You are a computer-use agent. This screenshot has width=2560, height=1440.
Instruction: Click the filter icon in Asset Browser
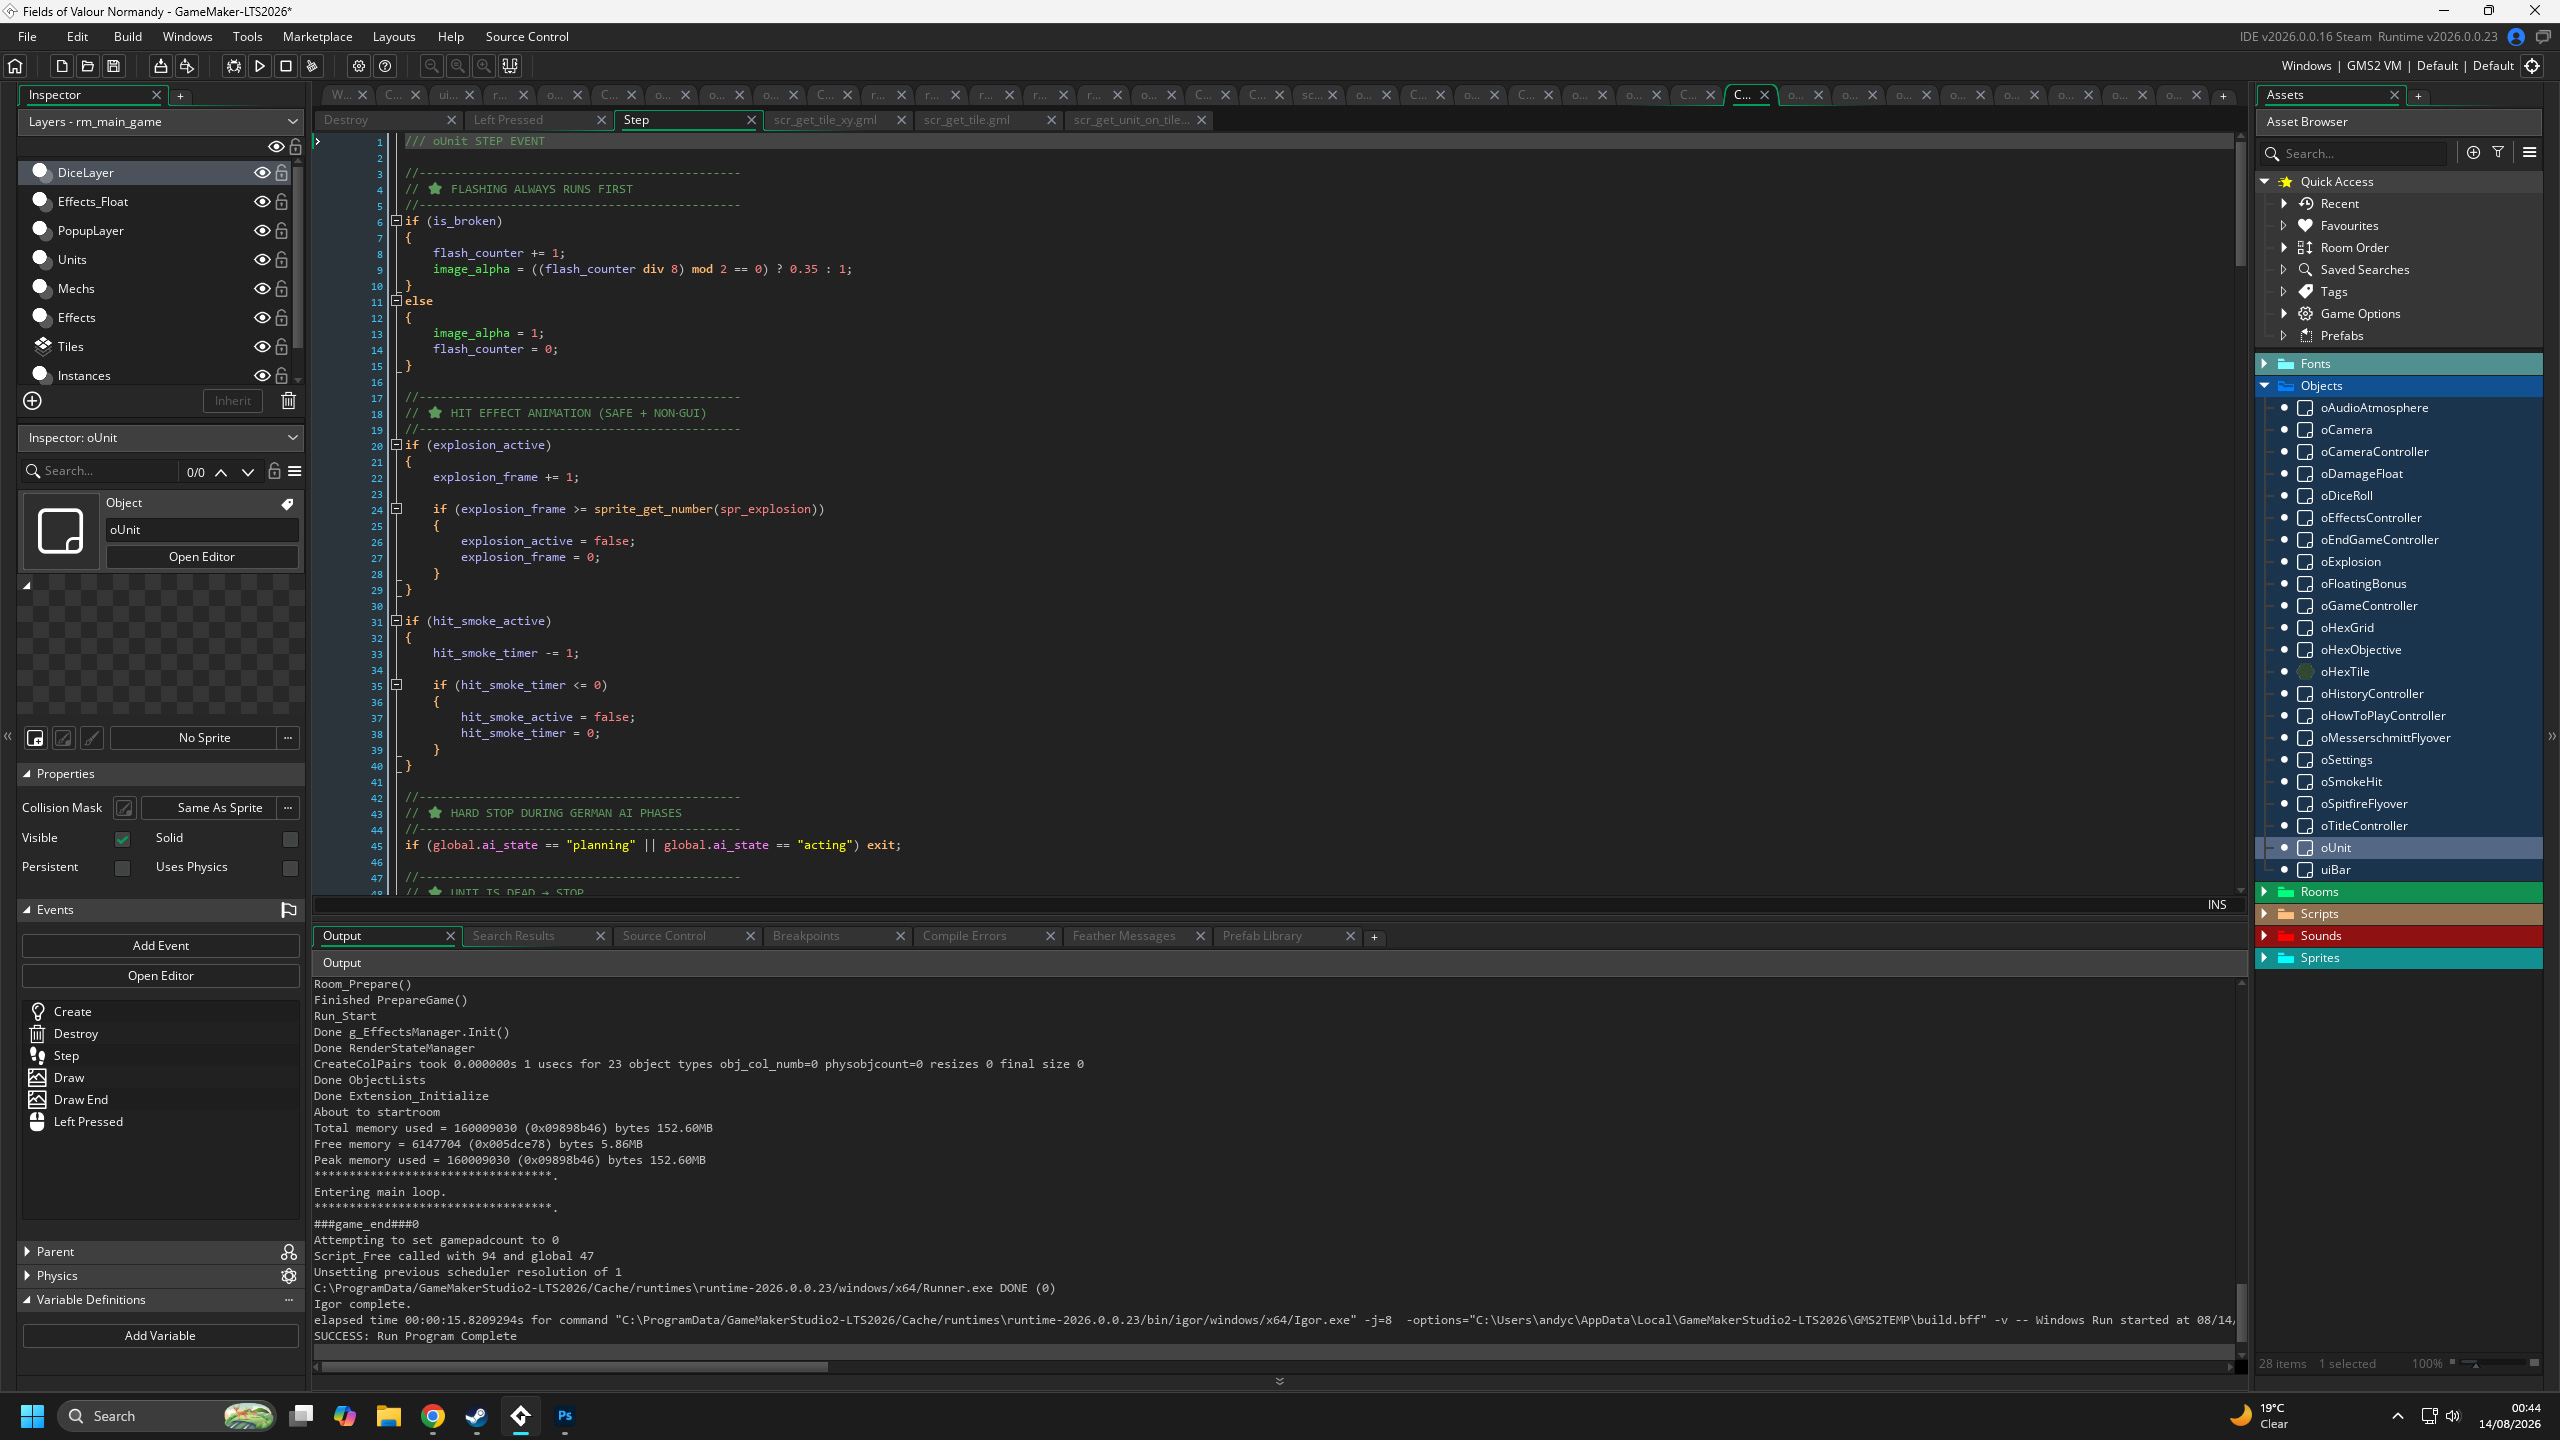pos(2498,152)
